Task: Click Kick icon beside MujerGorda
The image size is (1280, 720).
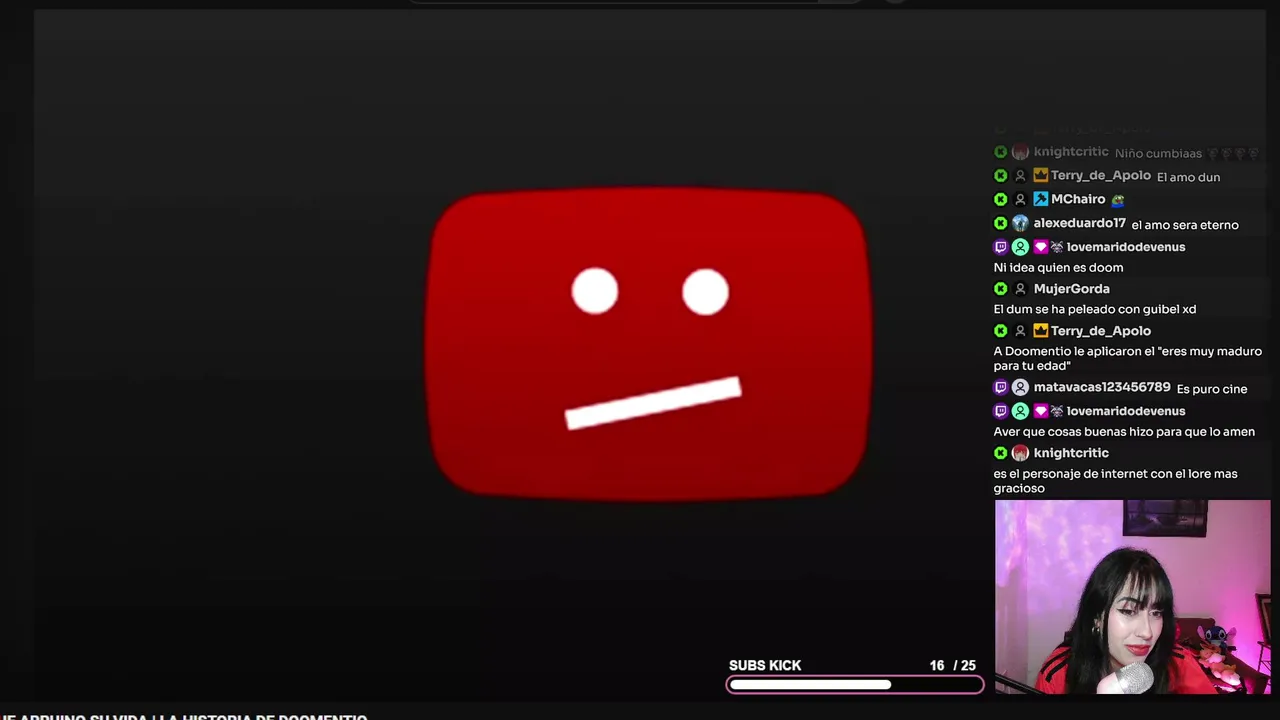Action: click(x=1000, y=289)
